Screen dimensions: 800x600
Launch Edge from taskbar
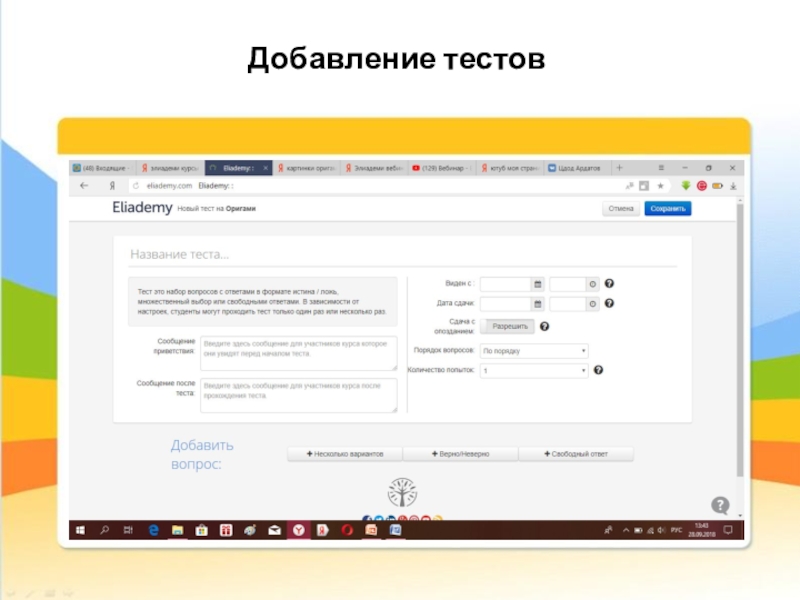[153, 530]
